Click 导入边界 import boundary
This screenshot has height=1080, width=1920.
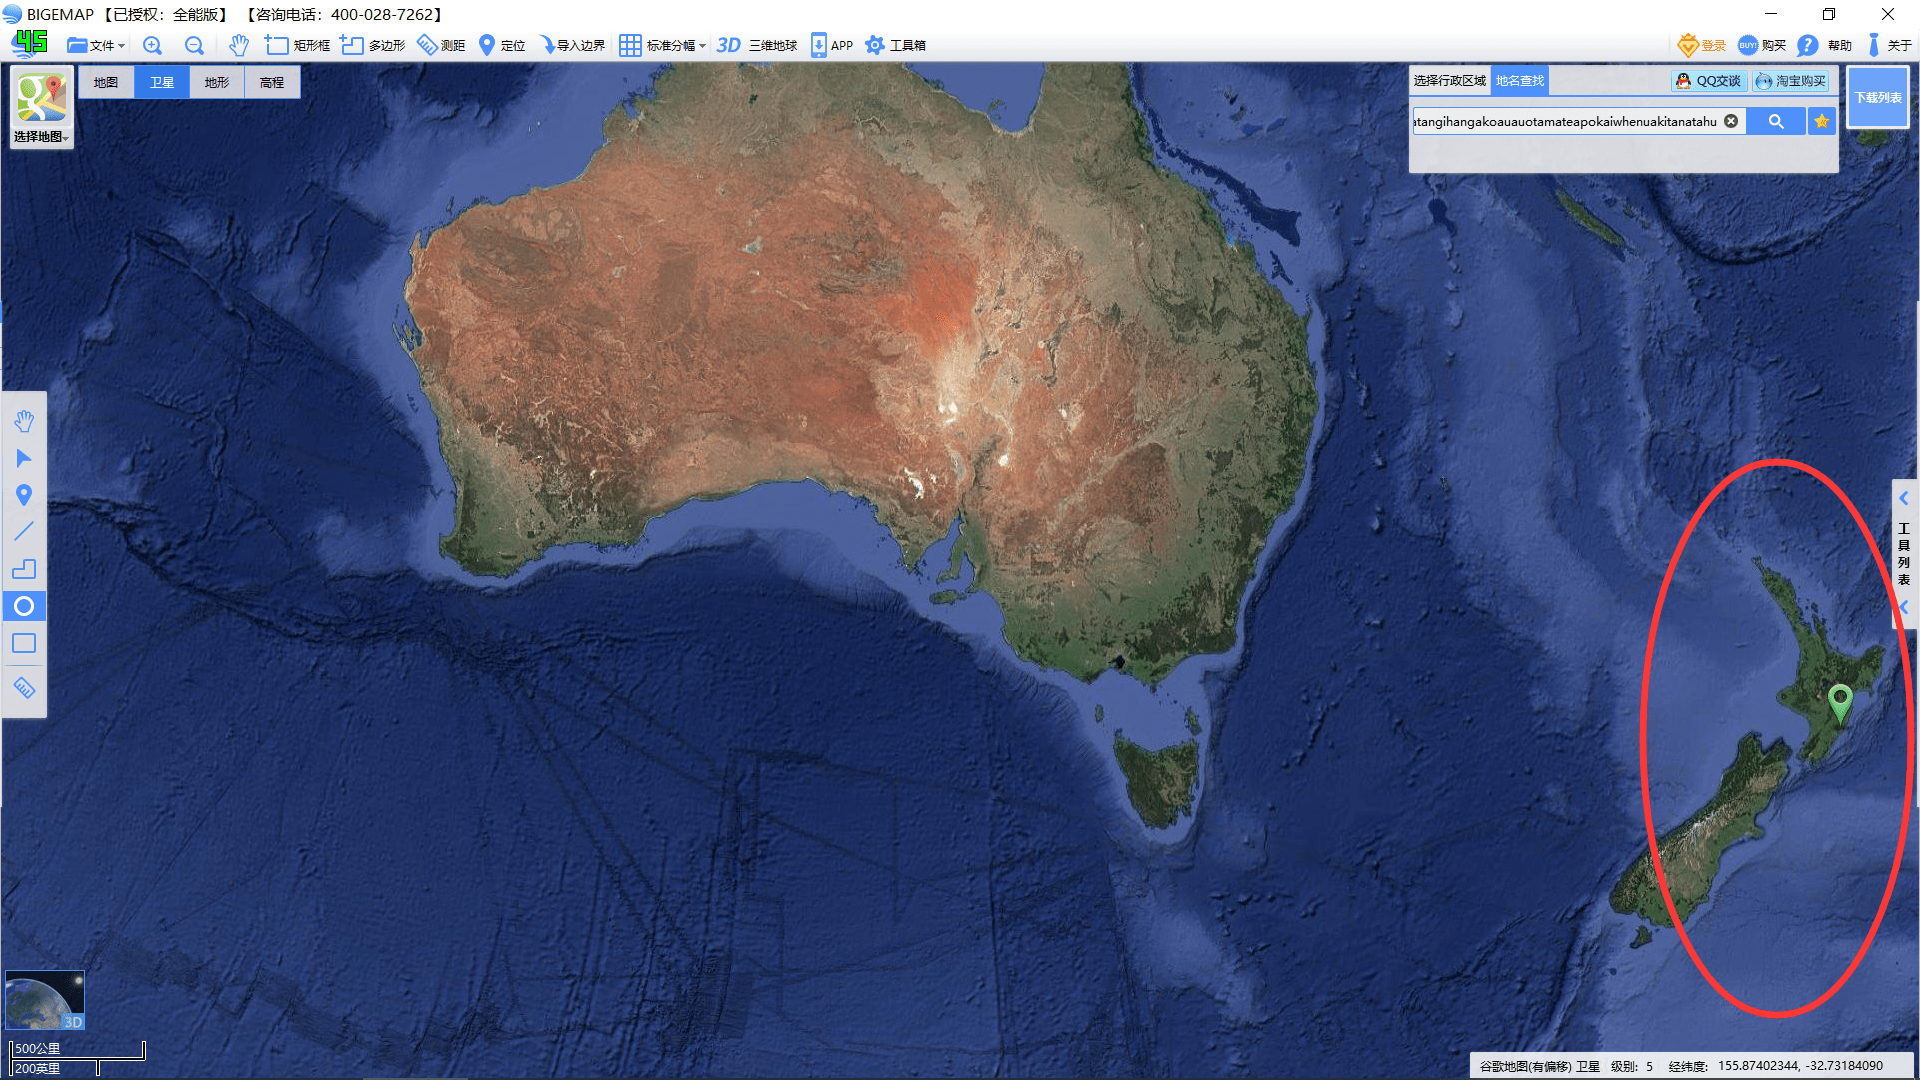coord(572,45)
